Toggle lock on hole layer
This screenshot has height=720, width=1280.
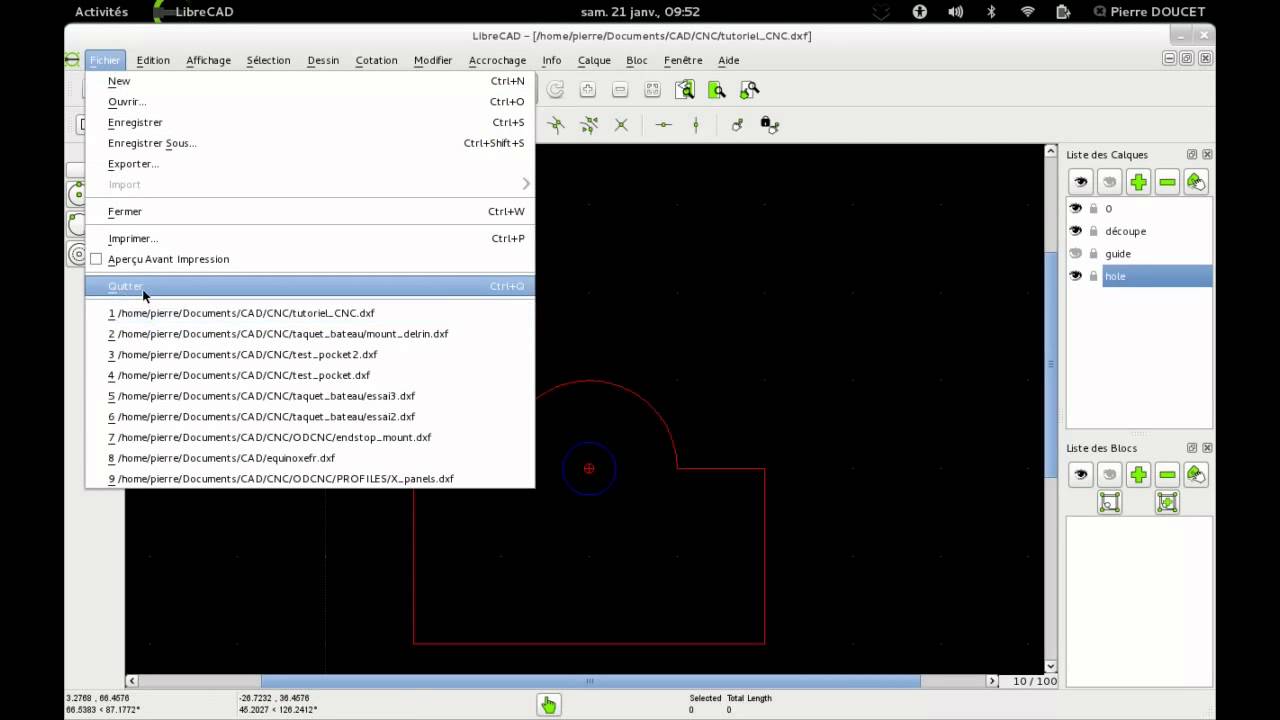pos(1093,276)
